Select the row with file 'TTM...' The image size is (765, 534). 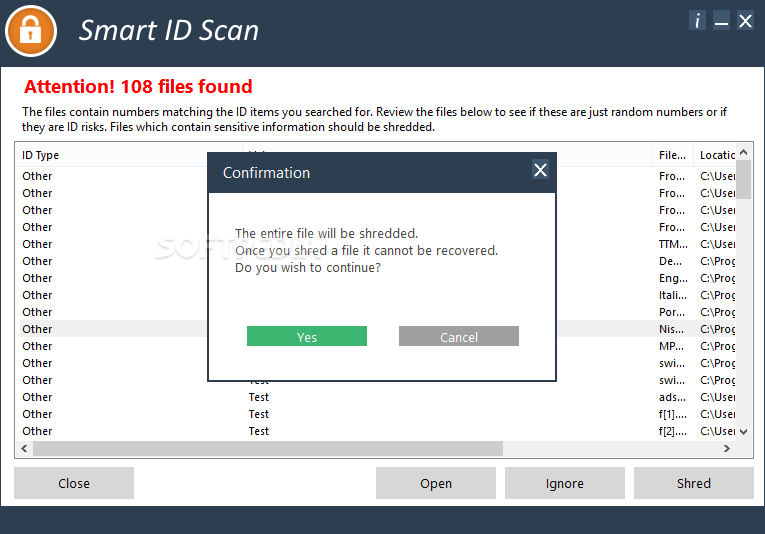click(378, 244)
